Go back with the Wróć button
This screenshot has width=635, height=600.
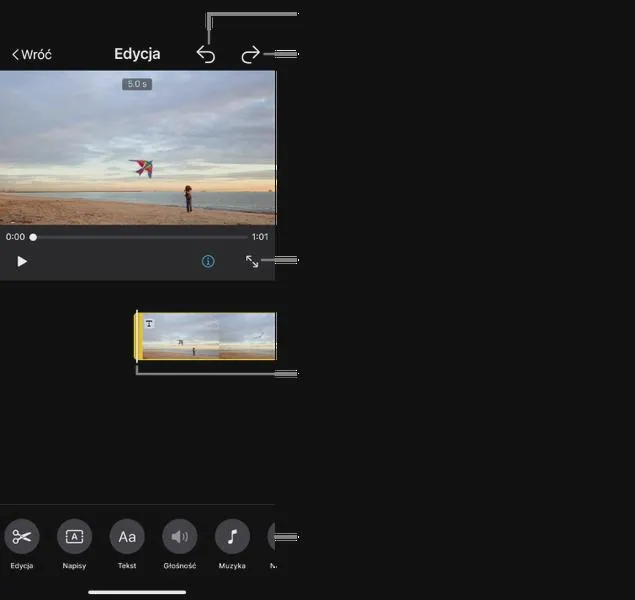32,54
